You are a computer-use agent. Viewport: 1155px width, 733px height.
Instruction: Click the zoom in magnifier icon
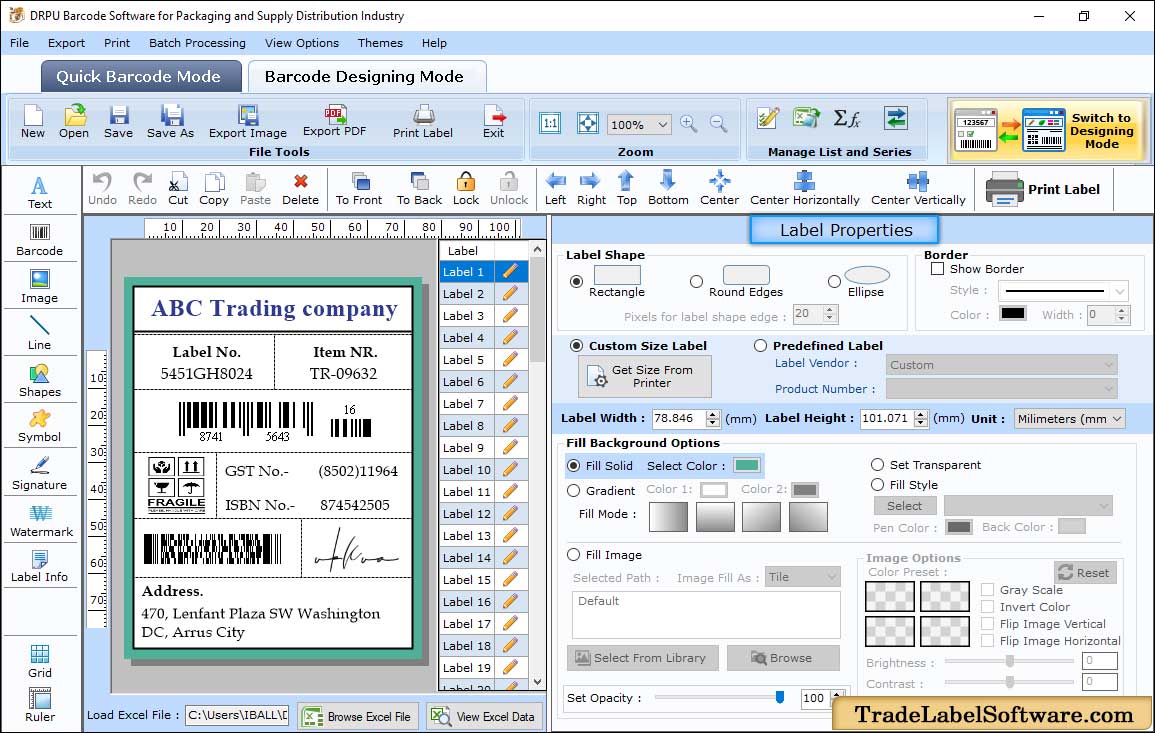tap(689, 124)
